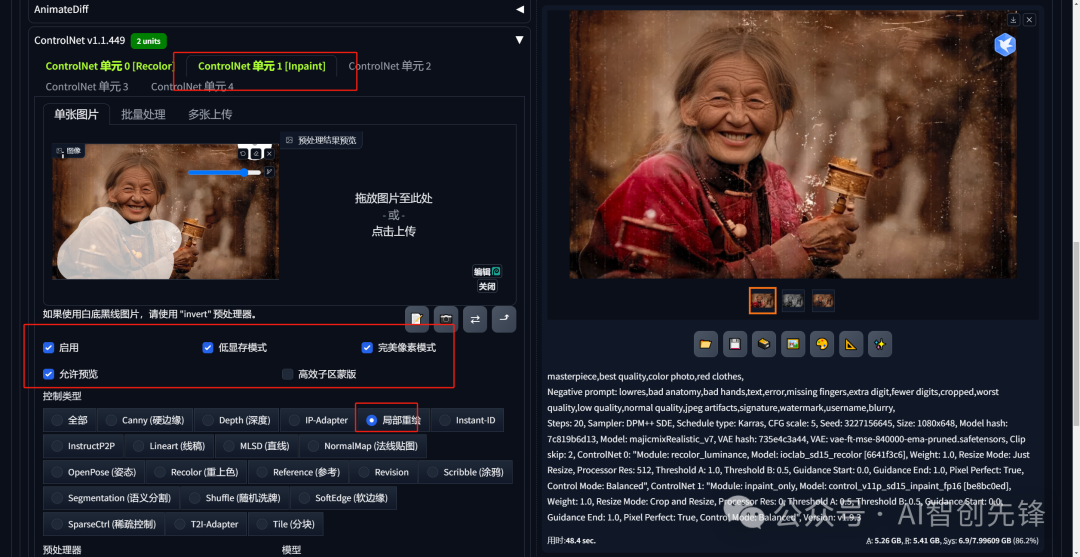This screenshot has width=1080, height=557.
Task: Open ControlNet 单元 3 tab
Action: (87, 86)
